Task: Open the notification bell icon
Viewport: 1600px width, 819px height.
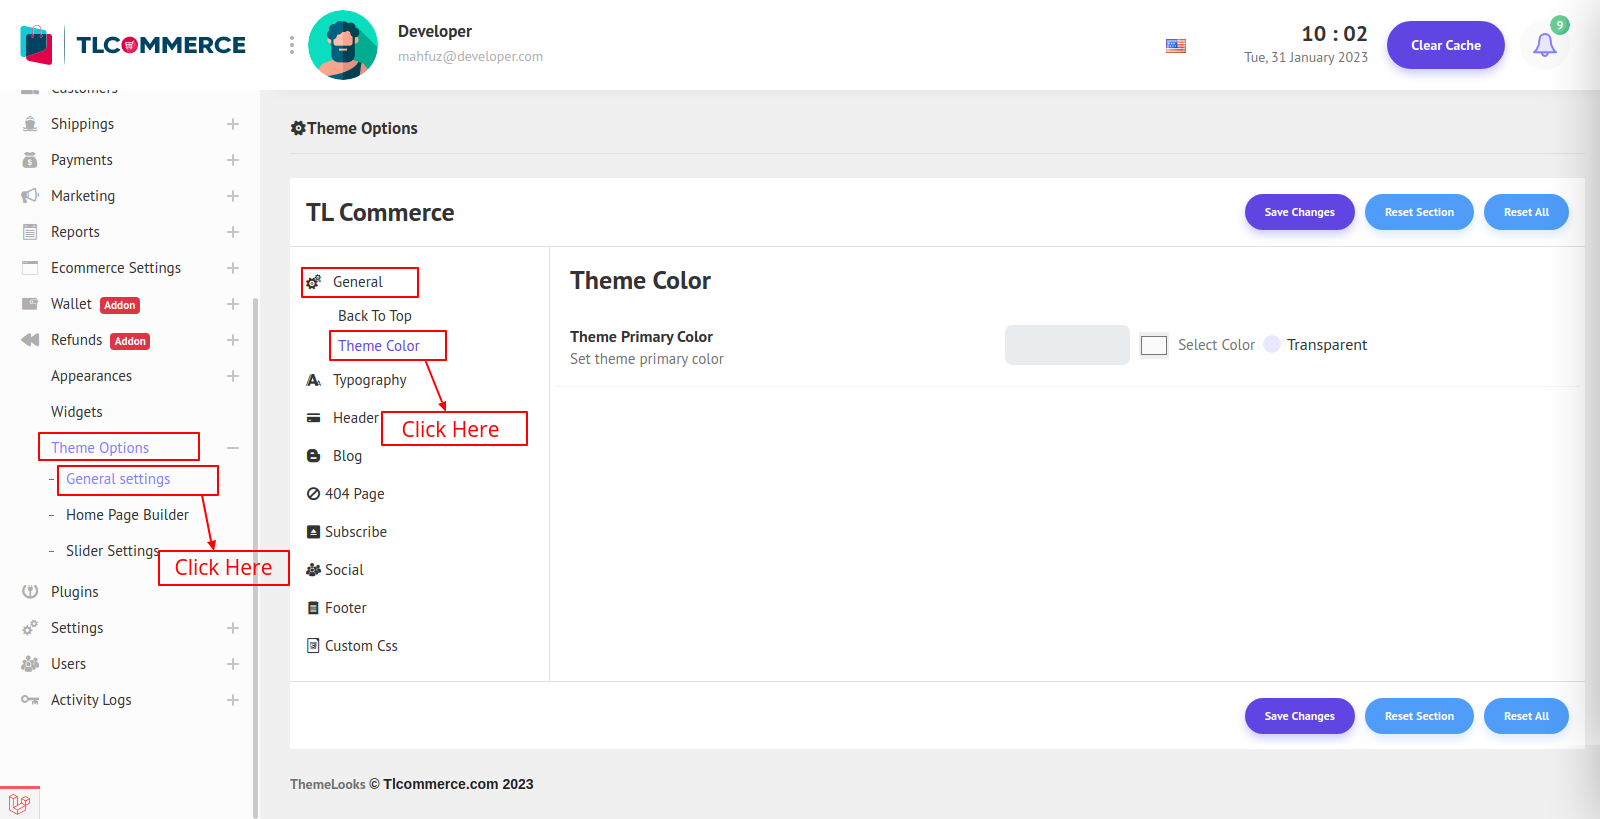Action: (x=1544, y=45)
